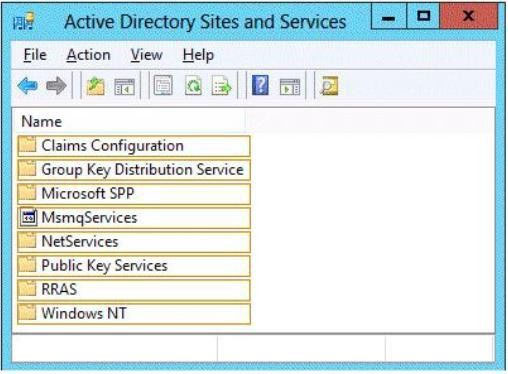Click the Forward arrow toolbar icon
Viewport: 508px width, 374px height.
[x=56, y=86]
